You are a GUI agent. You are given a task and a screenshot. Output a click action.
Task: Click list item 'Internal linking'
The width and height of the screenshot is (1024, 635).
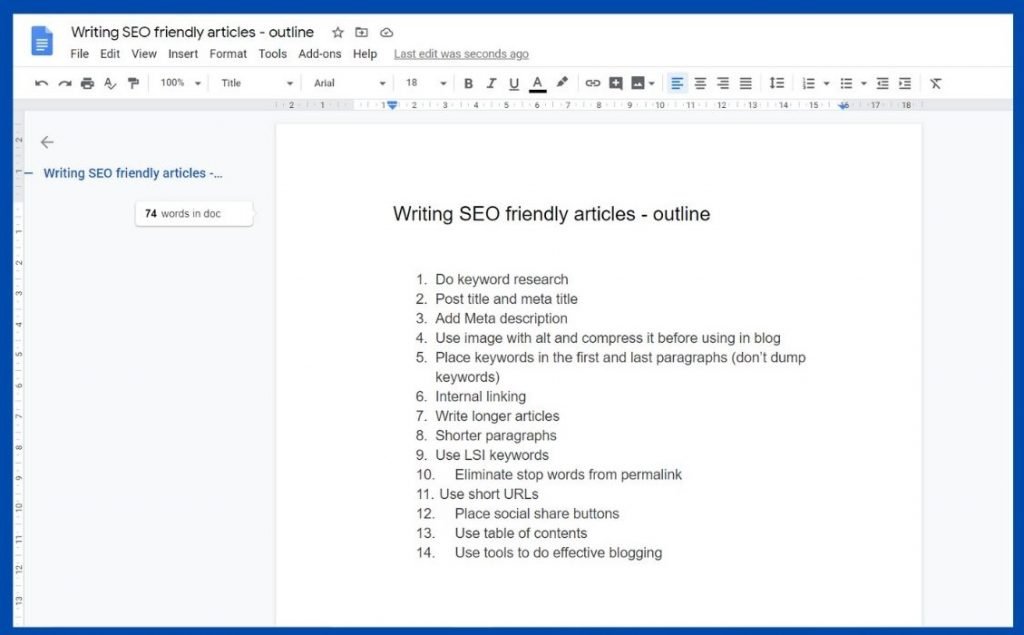[480, 397]
